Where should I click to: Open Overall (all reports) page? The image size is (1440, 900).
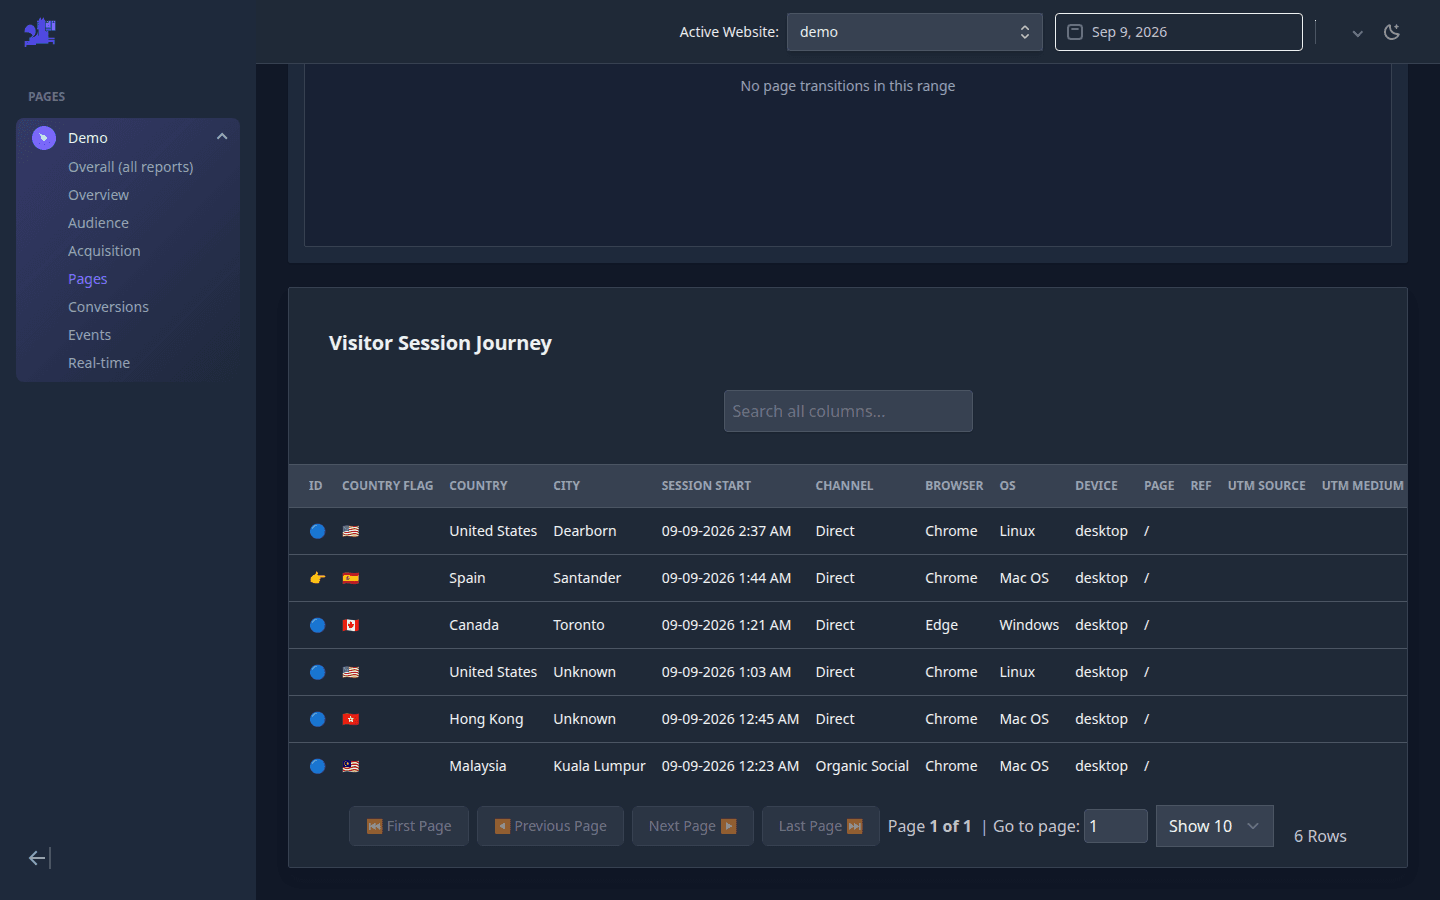131,167
